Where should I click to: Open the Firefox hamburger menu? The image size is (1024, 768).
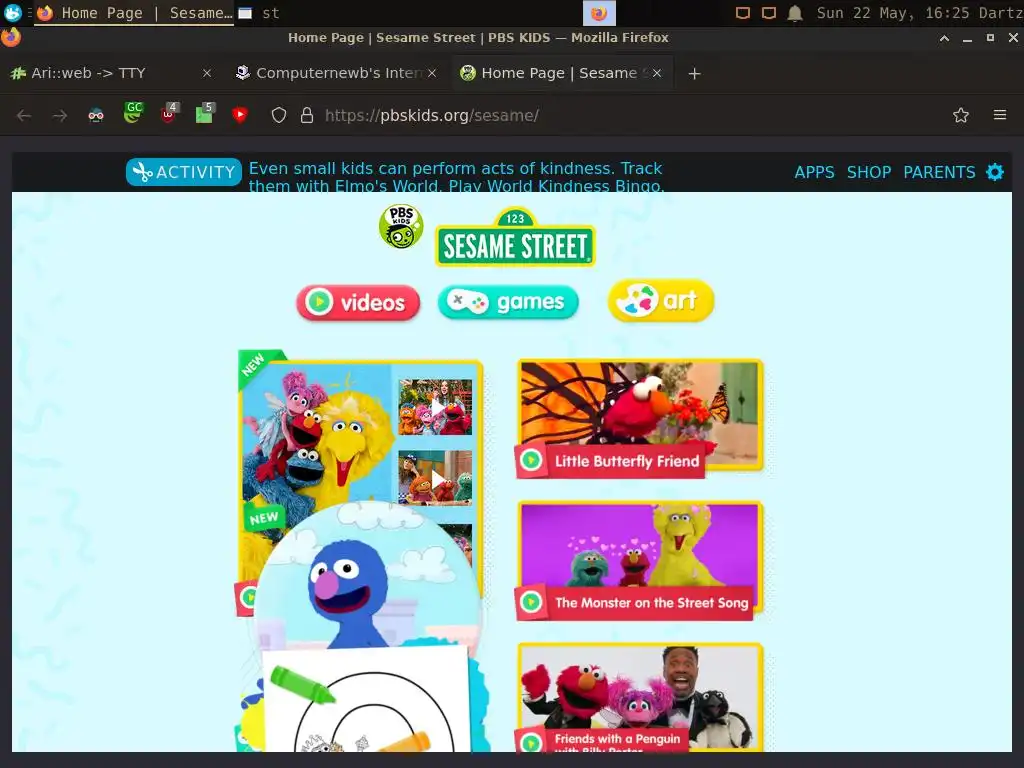[x=1000, y=115]
